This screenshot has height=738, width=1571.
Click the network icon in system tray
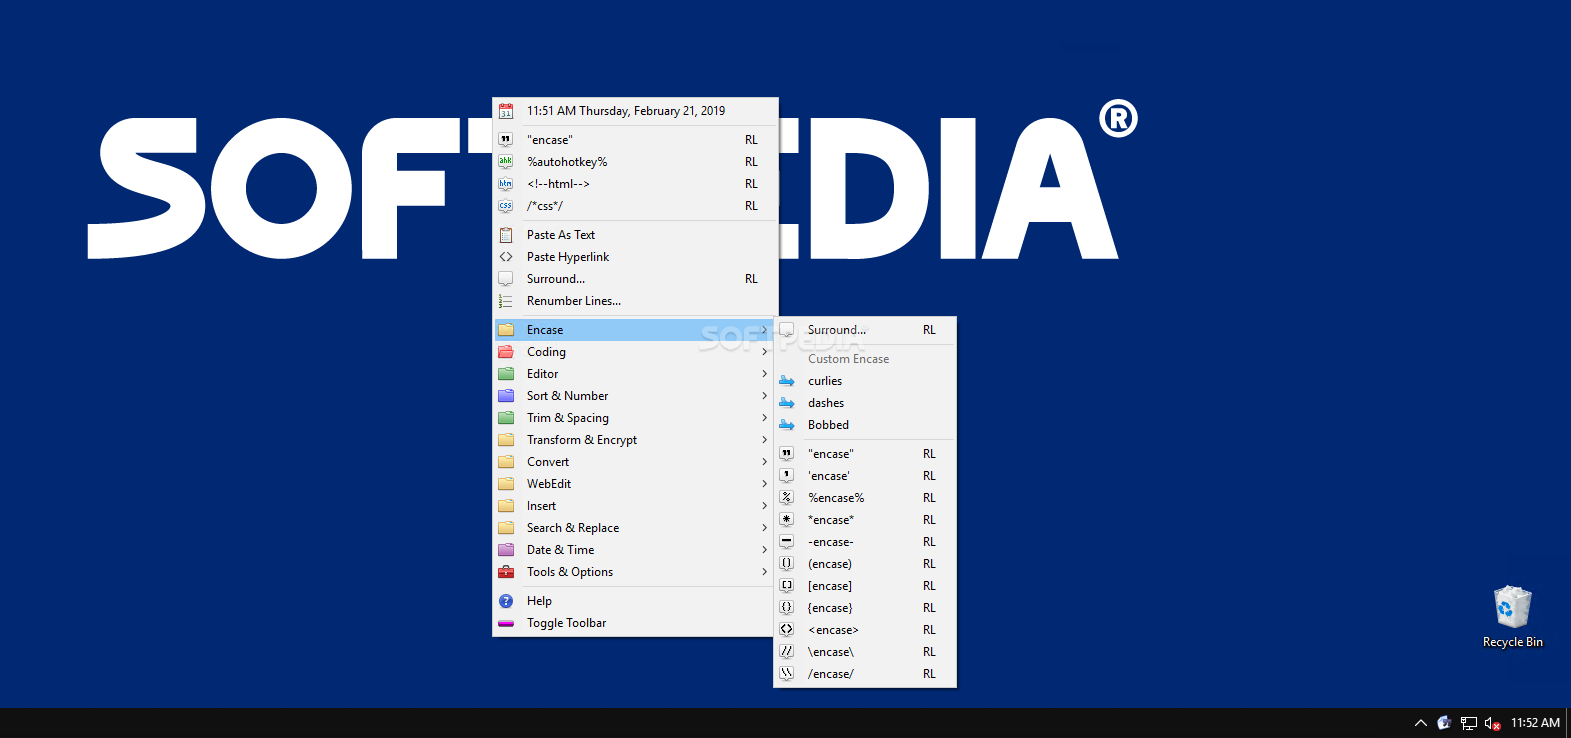point(1468,723)
